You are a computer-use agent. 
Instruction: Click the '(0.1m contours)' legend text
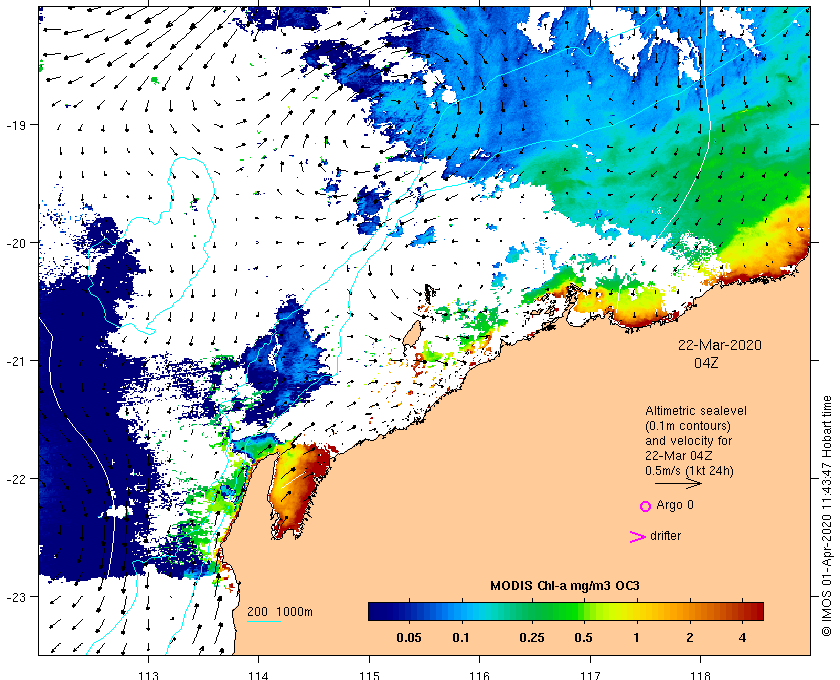click(x=688, y=426)
